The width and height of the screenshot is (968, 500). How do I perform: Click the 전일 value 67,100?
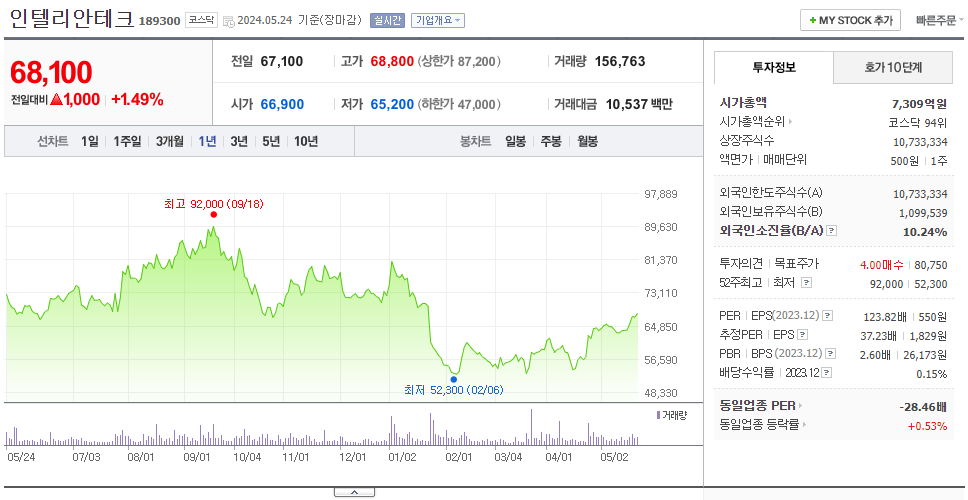pyautogui.click(x=282, y=61)
